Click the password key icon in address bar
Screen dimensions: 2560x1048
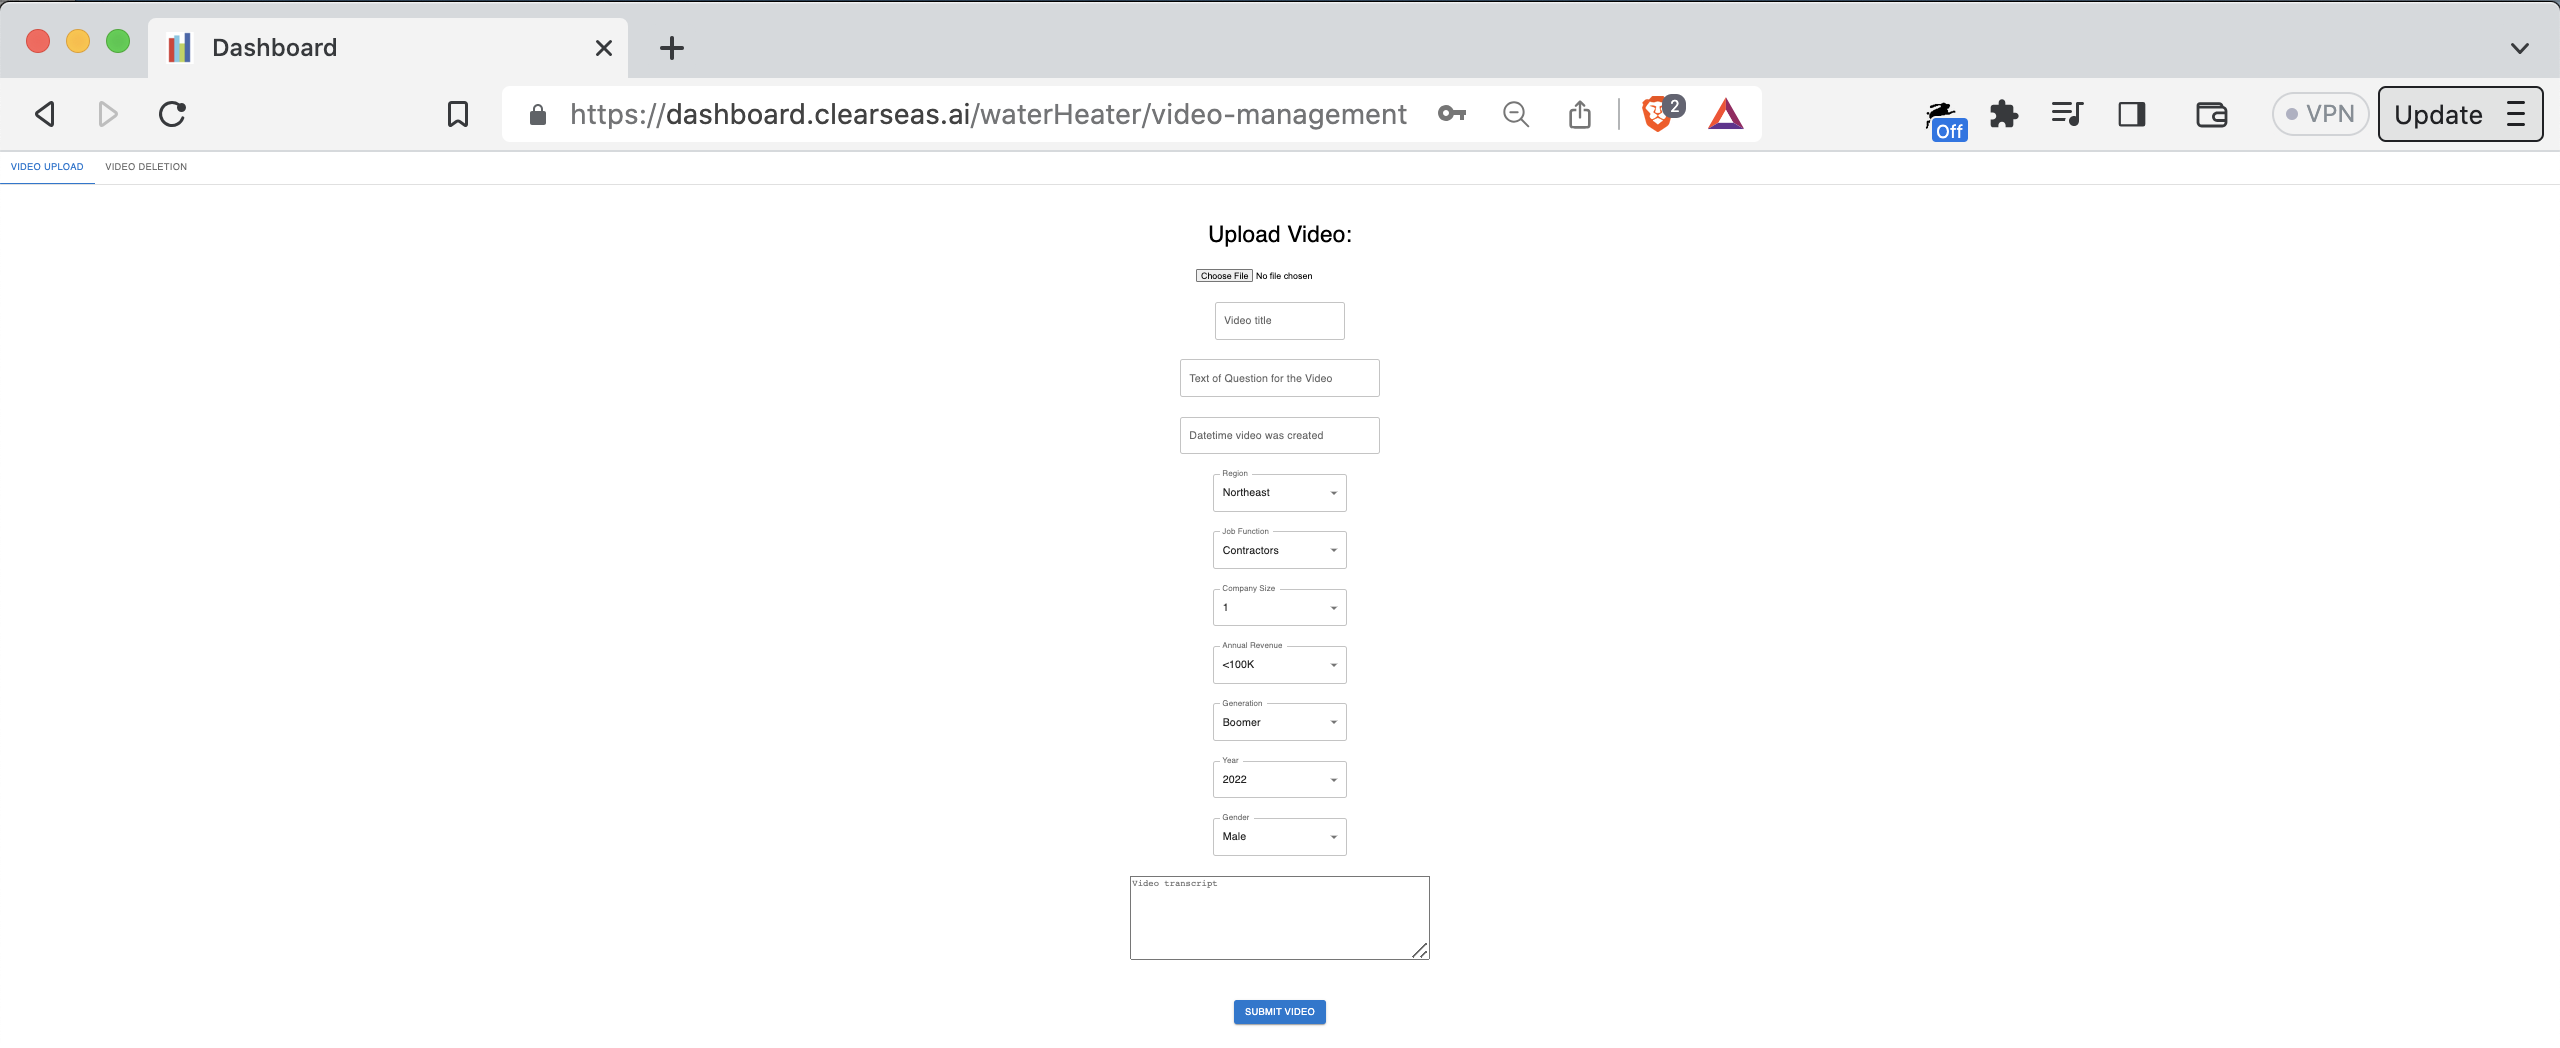1451,113
